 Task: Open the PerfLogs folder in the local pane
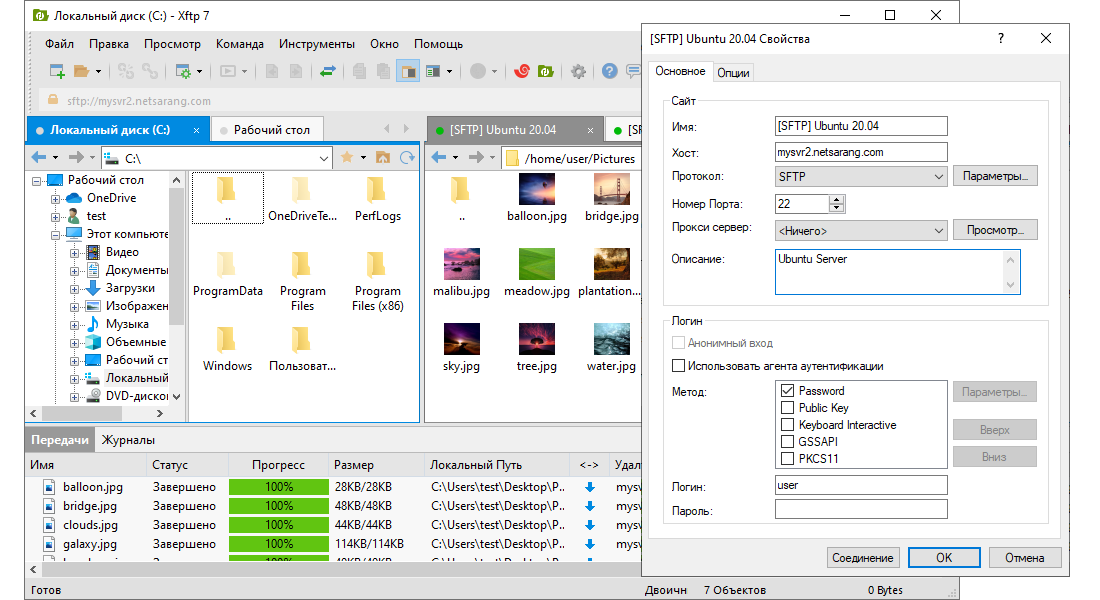coord(377,199)
